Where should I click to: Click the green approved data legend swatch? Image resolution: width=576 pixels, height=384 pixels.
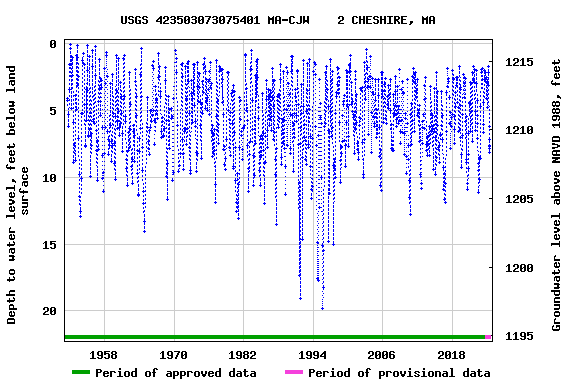[x=81, y=372]
